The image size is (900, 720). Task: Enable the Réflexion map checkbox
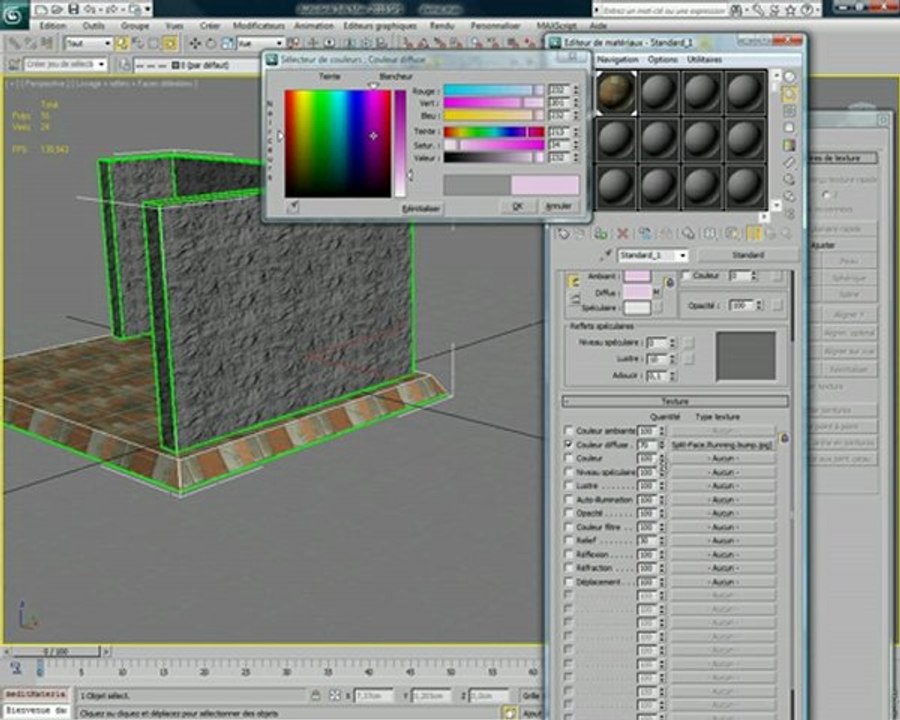coord(568,555)
